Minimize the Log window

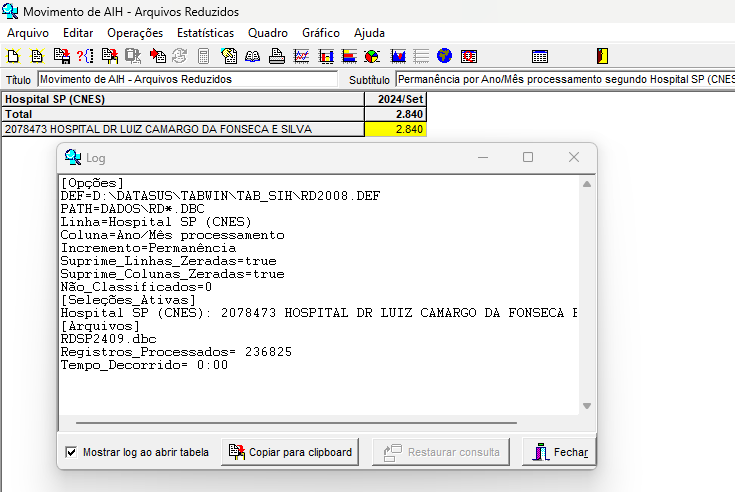(x=483, y=157)
